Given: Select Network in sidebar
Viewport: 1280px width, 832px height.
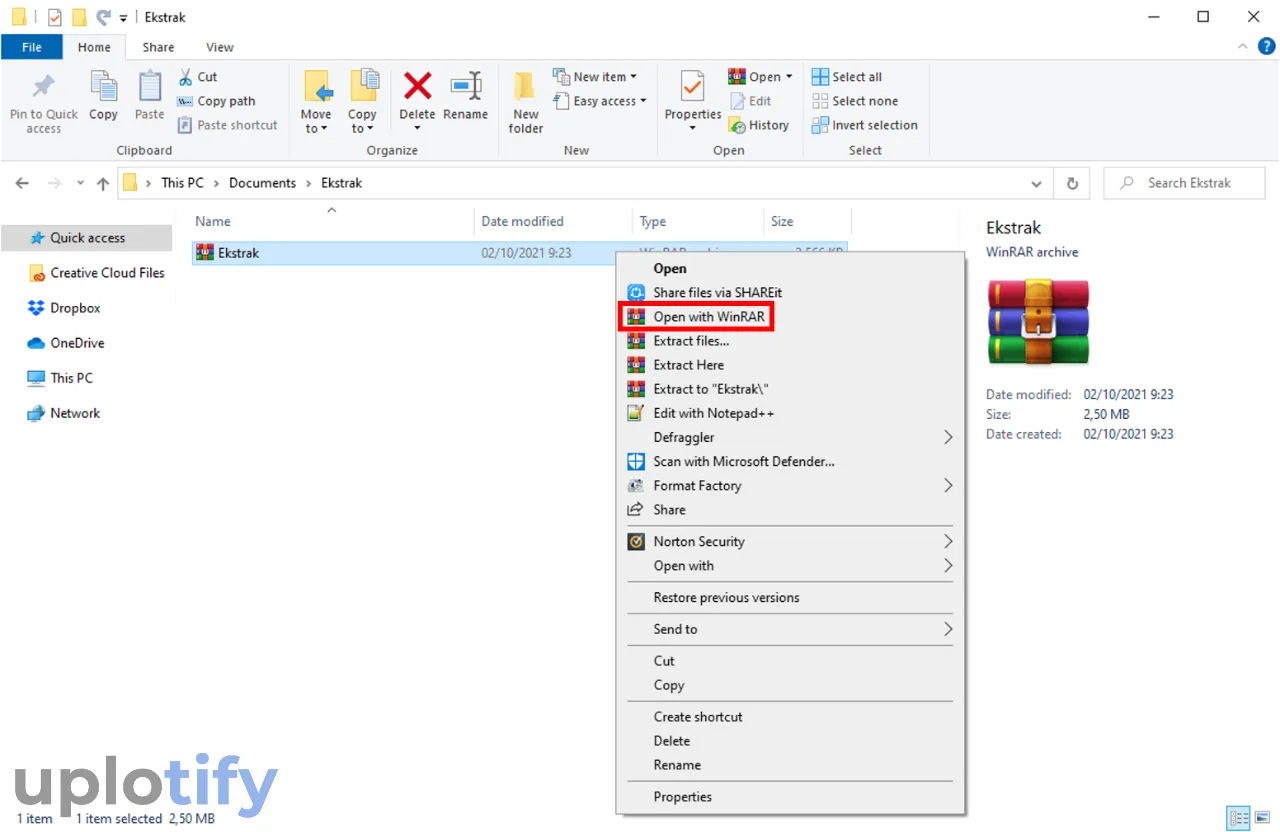Looking at the screenshot, I should click(x=64, y=413).
